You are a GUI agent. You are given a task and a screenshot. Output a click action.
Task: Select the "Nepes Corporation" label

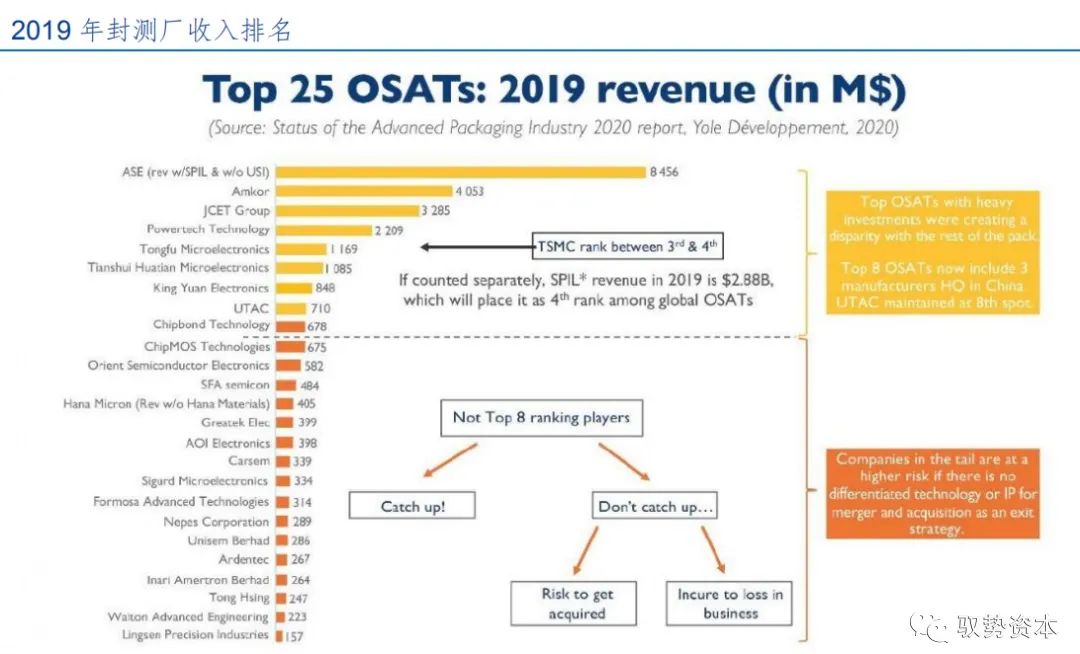[x=216, y=522]
